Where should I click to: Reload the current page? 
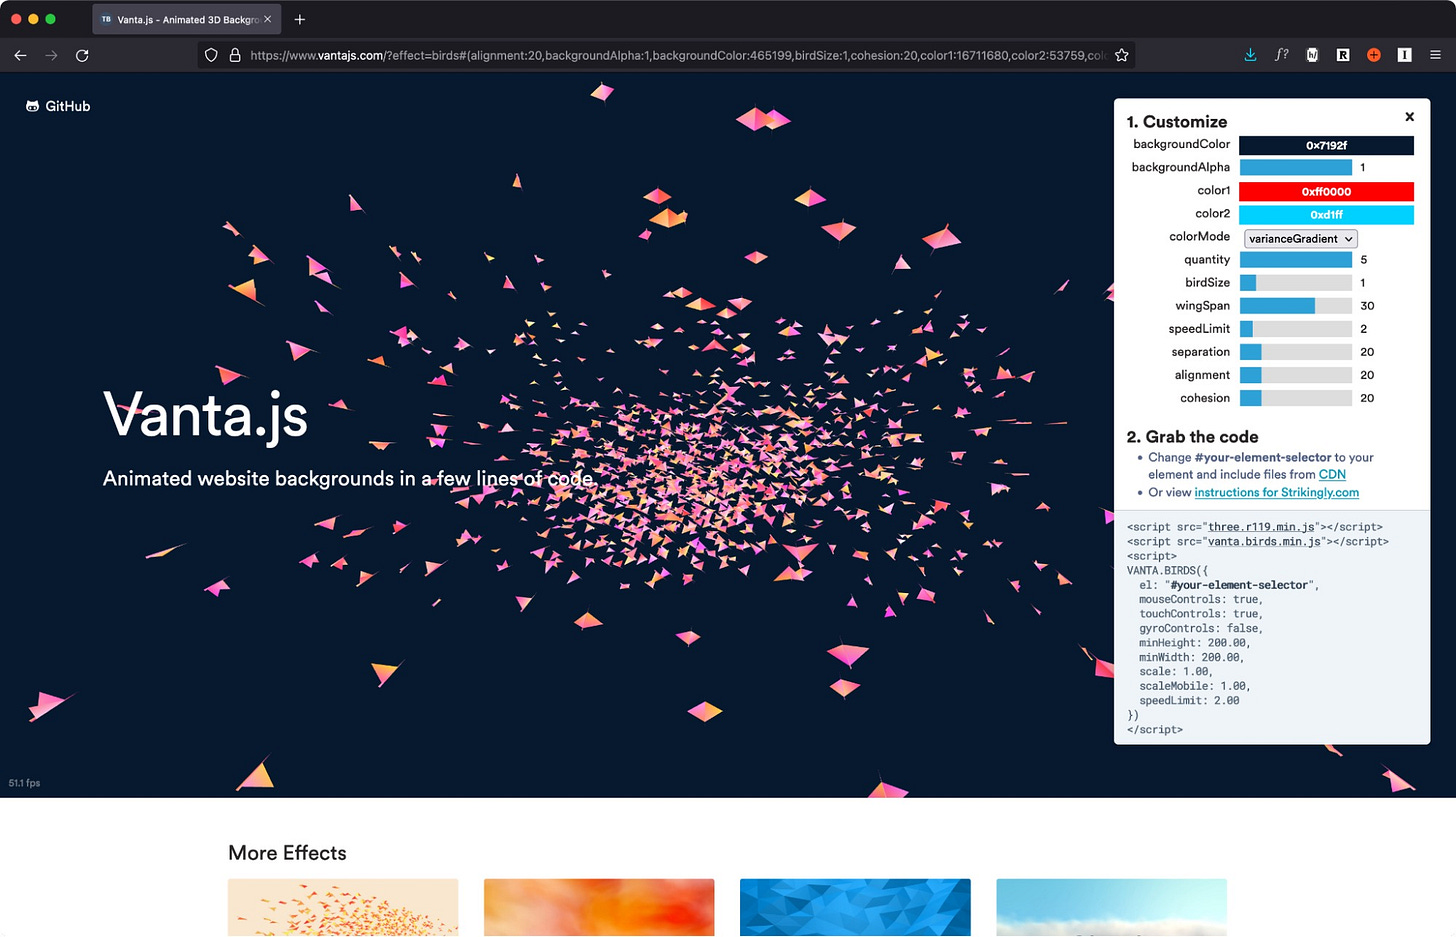tap(82, 56)
